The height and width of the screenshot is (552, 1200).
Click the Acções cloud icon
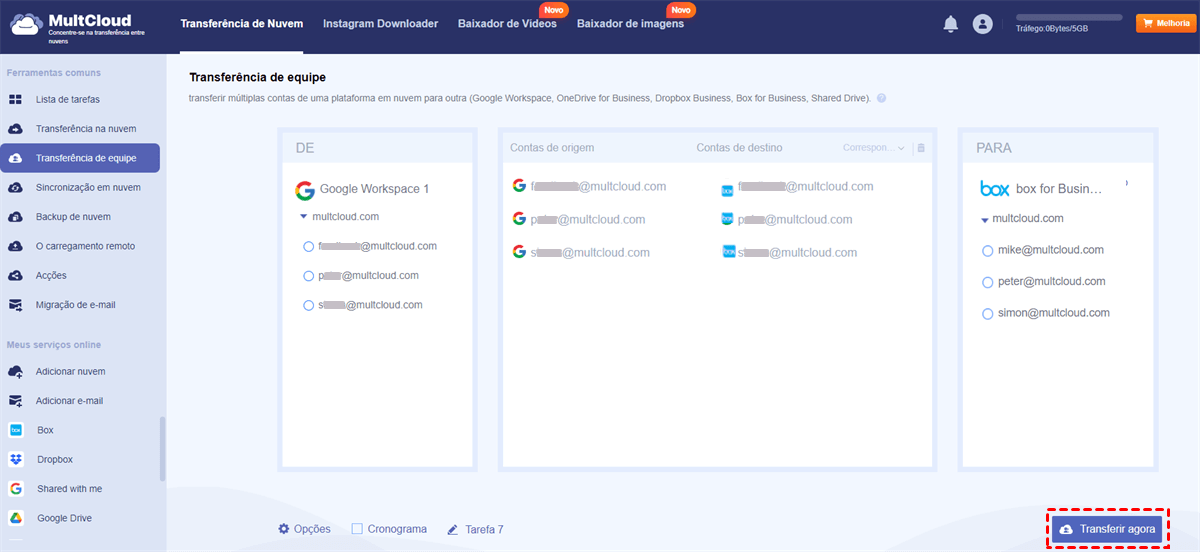[16, 275]
